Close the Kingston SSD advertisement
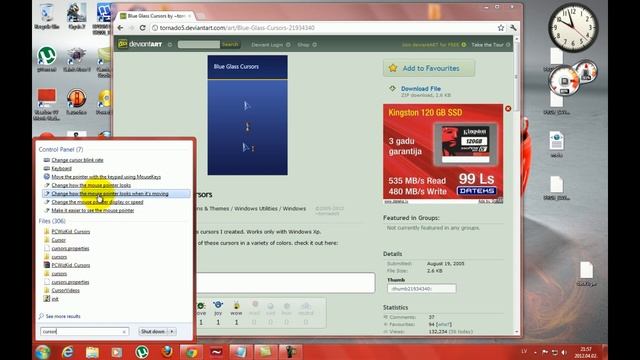 coord(508,109)
